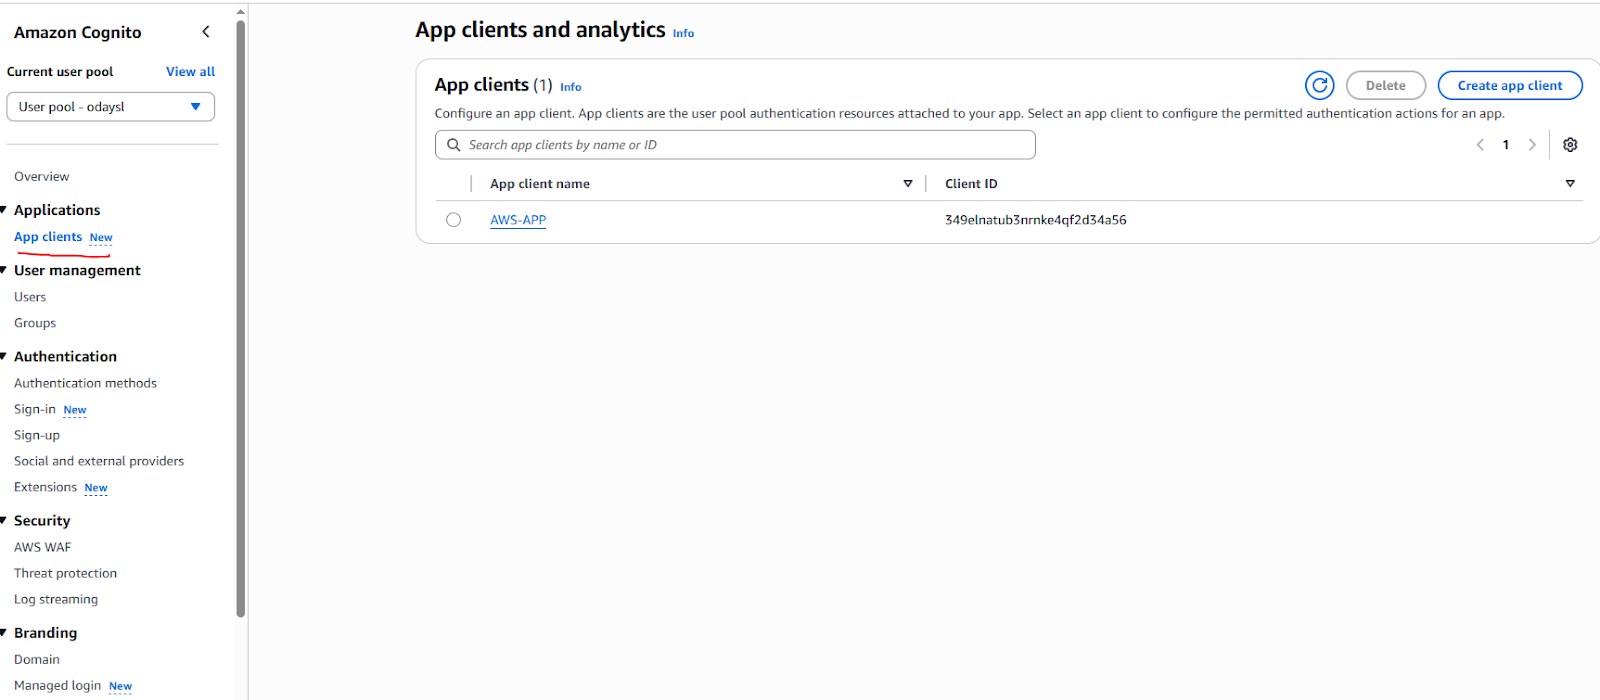Sort by App client name column

907,184
